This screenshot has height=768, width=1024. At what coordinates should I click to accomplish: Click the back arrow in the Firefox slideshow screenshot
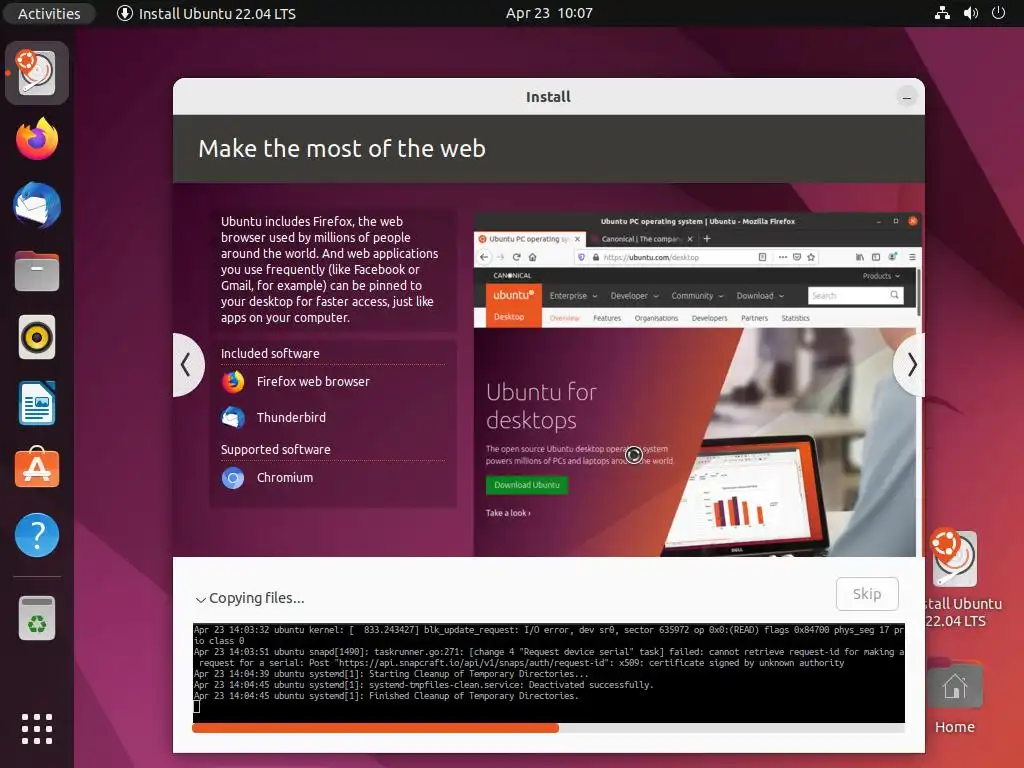tap(484, 257)
